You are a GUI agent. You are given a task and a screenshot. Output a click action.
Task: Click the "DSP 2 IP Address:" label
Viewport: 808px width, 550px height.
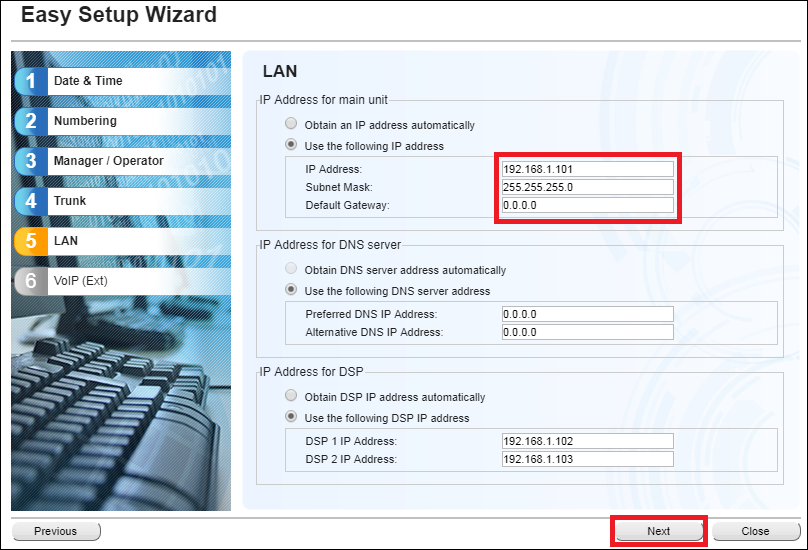(351, 459)
